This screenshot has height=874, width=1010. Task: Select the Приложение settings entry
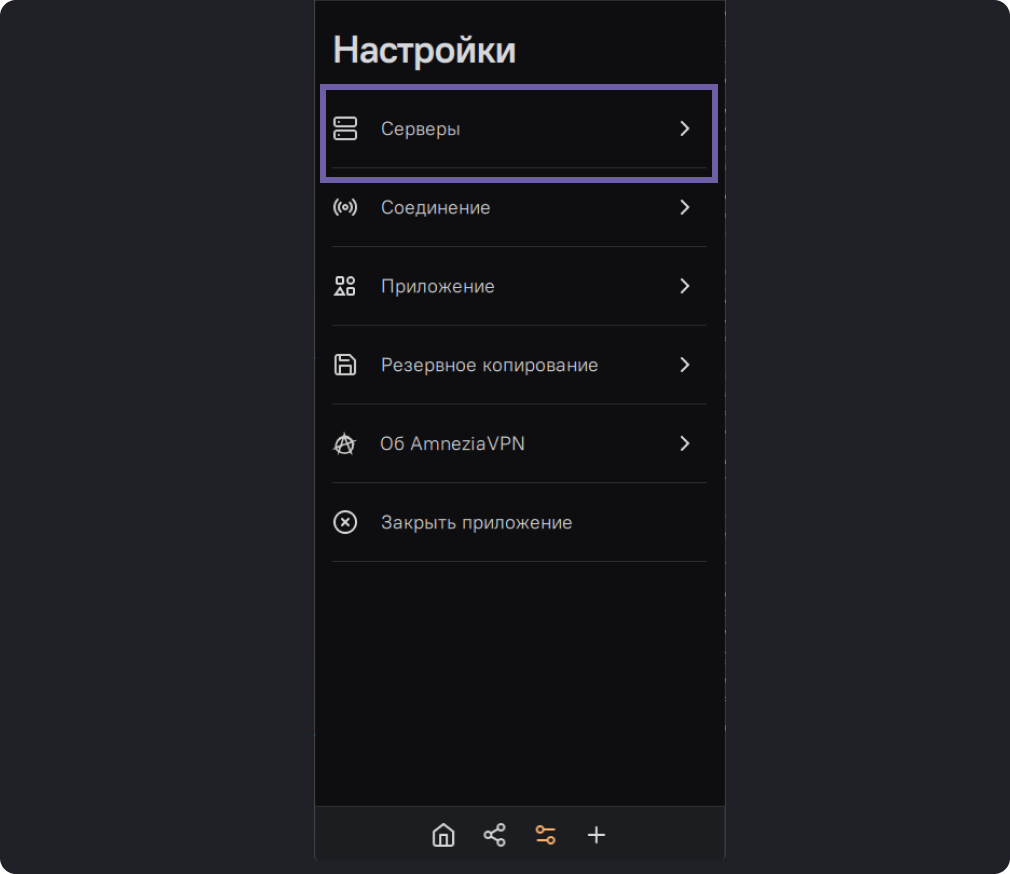[x=437, y=287]
